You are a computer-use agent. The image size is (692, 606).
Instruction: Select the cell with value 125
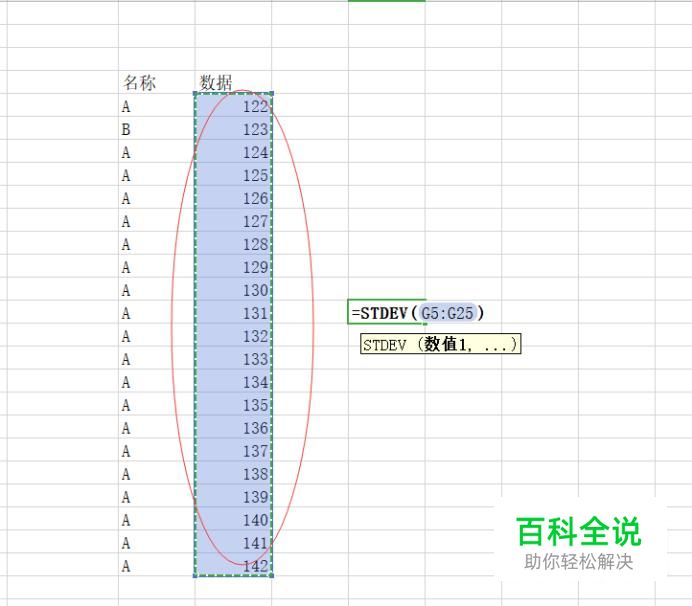[x=233, y=175]
